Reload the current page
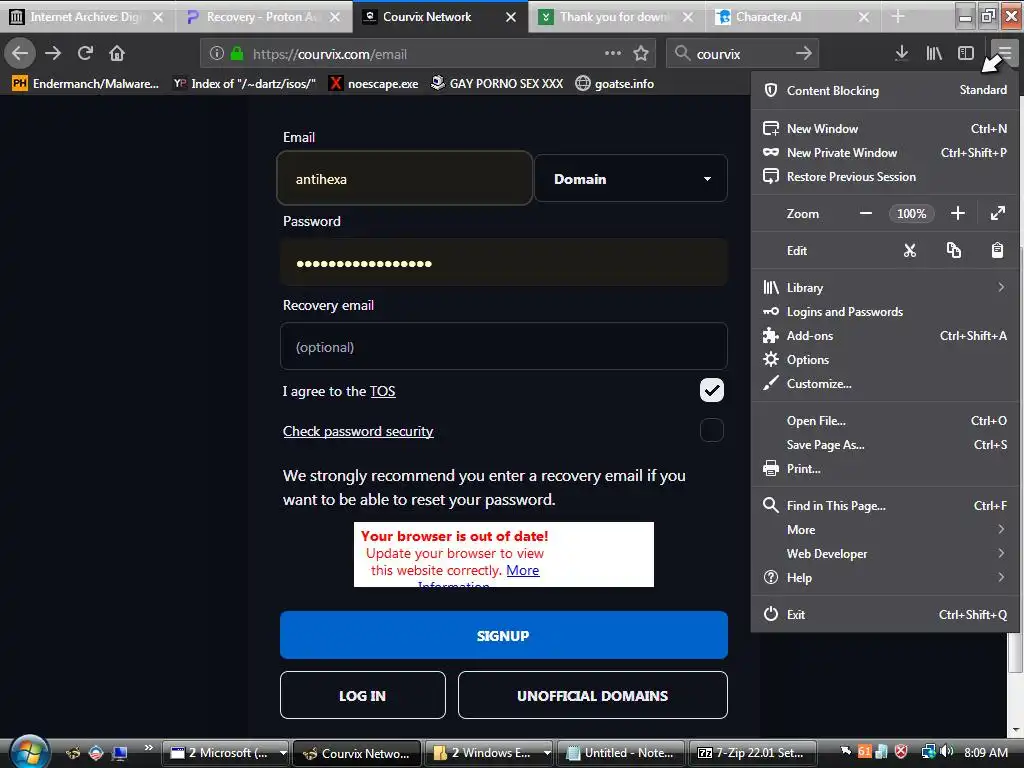The width and height of the screenshot is (1024, 768). click(85, 53)
